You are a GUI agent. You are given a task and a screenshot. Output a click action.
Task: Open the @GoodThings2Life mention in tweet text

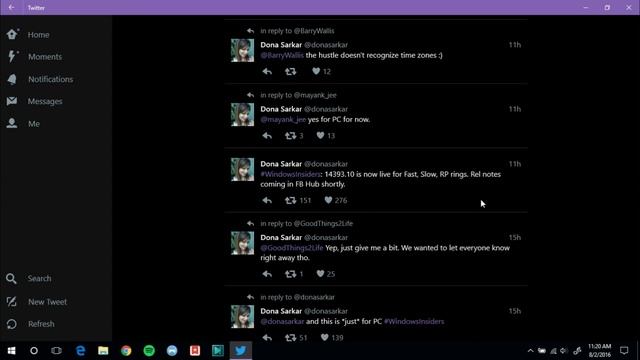tap(291, 248)
